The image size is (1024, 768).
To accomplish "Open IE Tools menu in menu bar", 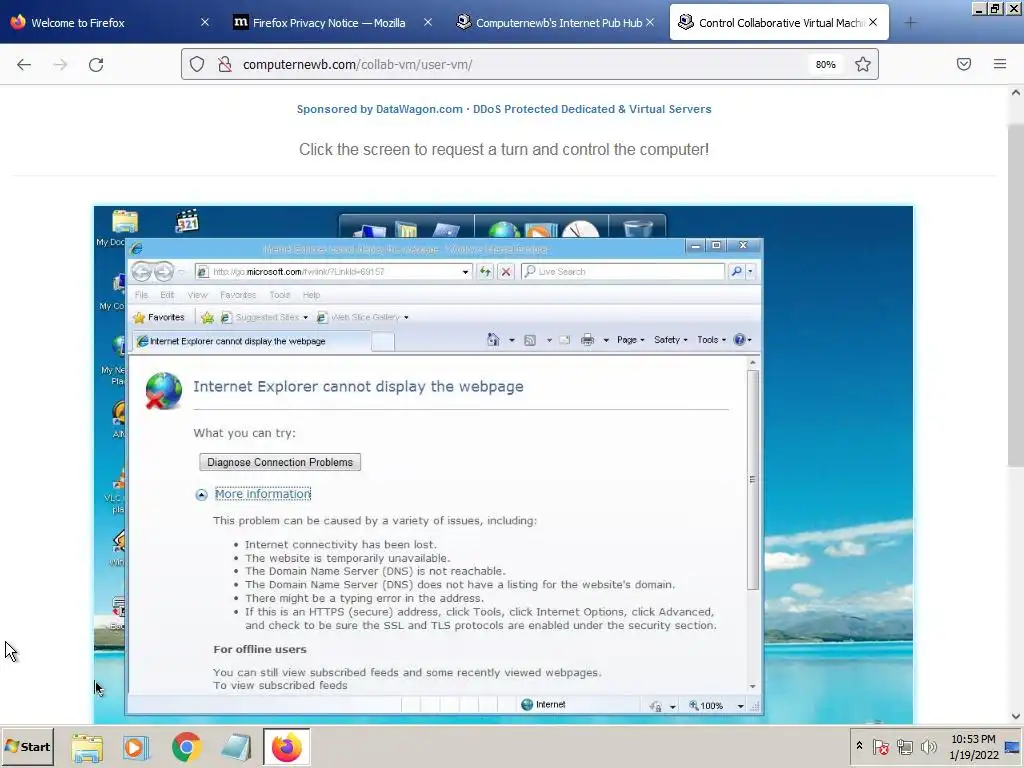I will [x=280, y=295].
